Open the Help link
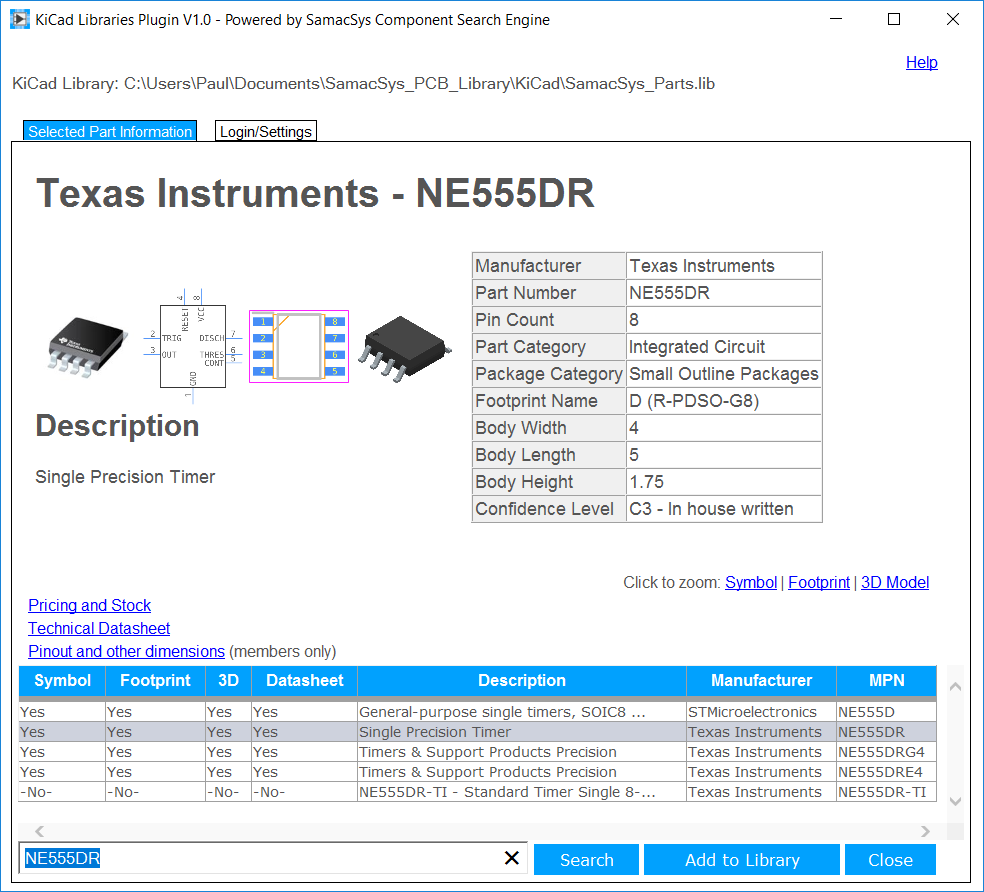This screenshot has height=892, width=984. tap(921, 62)
